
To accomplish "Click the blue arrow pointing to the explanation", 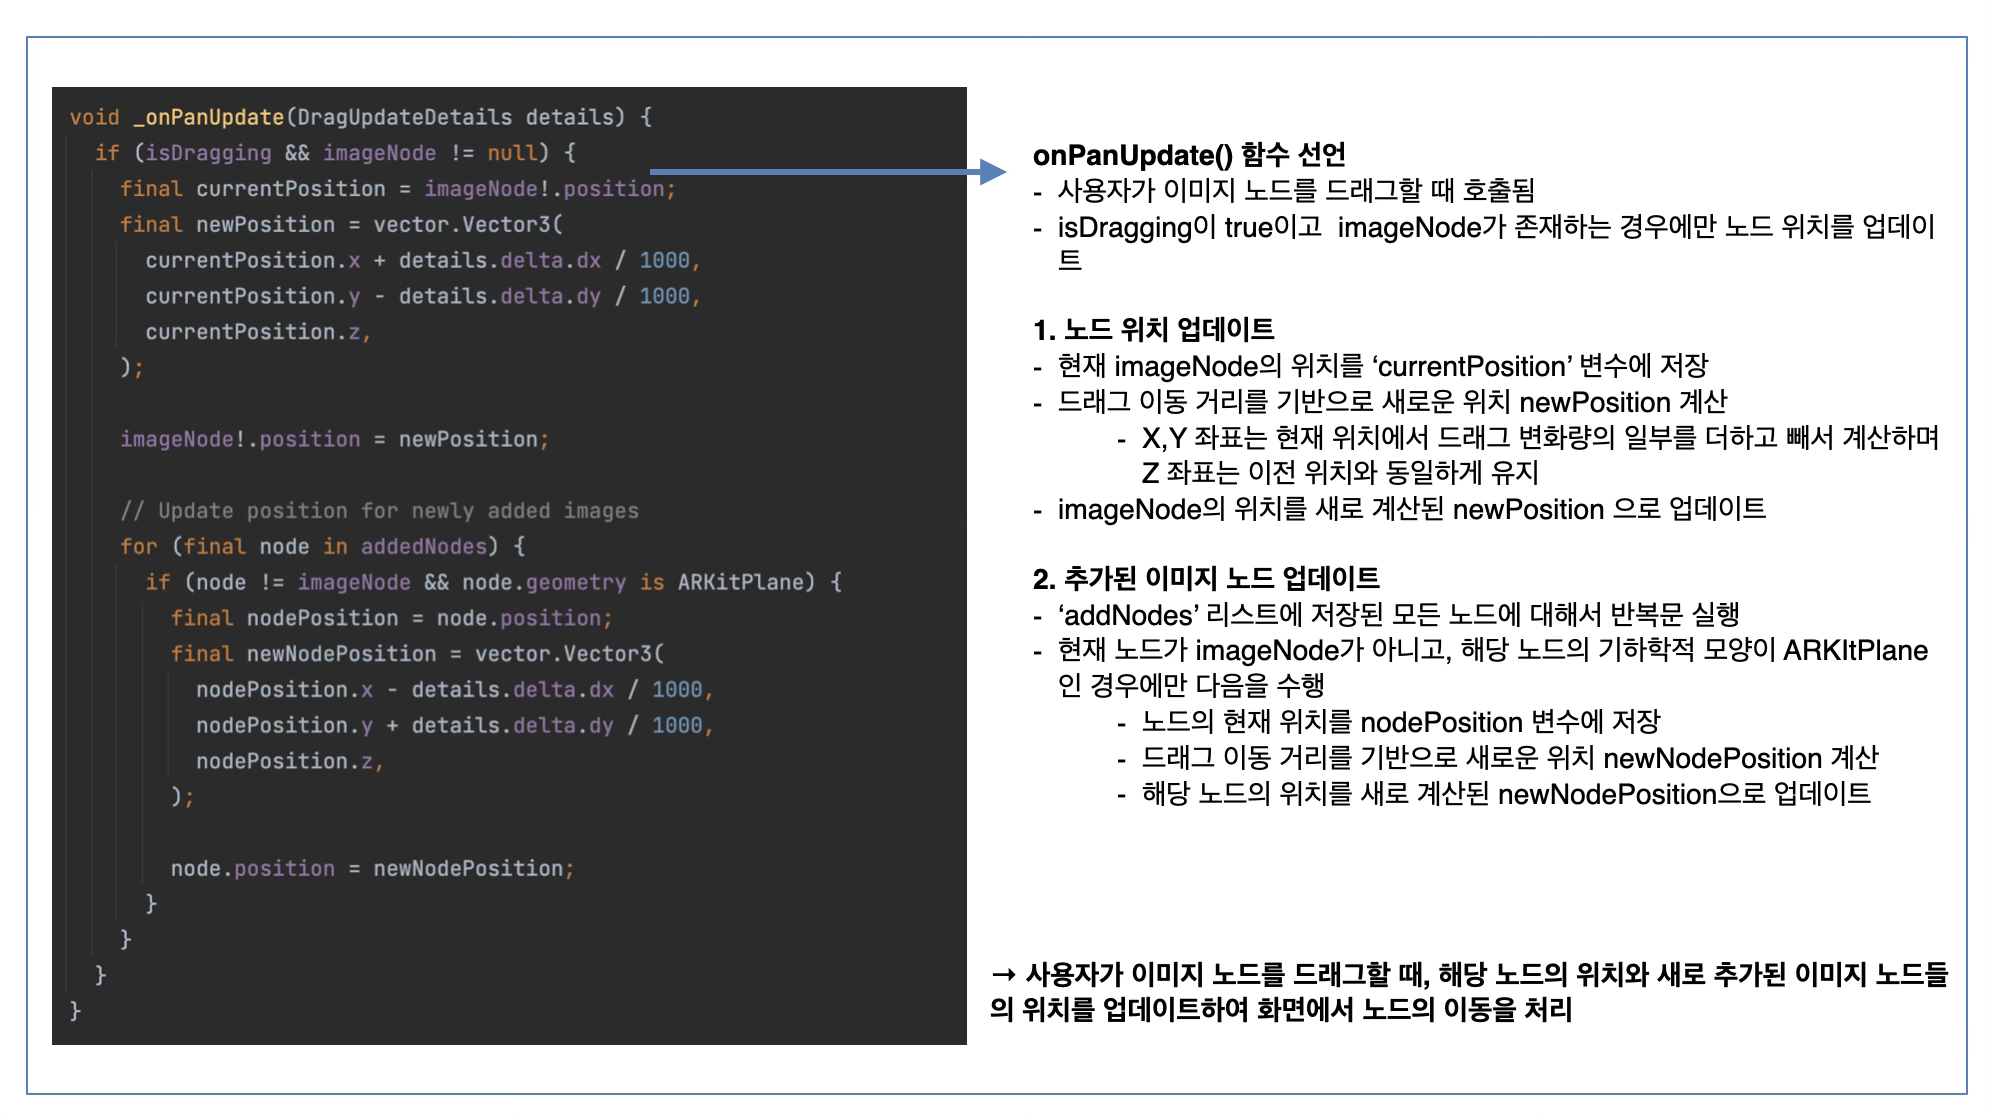I will (828, 173).
